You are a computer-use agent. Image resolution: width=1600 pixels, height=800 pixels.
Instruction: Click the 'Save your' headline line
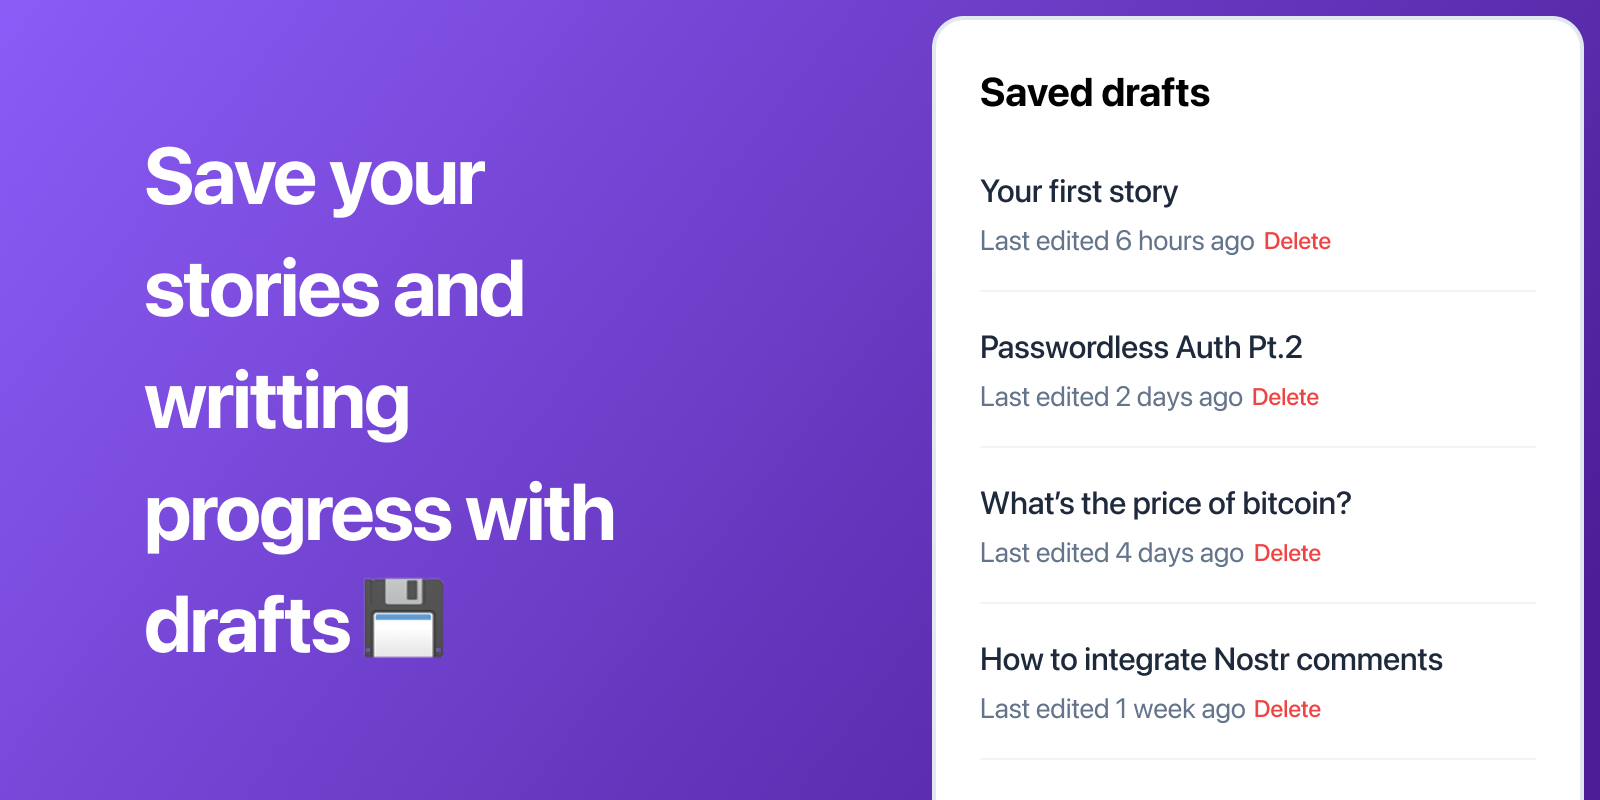pos(315,178)
